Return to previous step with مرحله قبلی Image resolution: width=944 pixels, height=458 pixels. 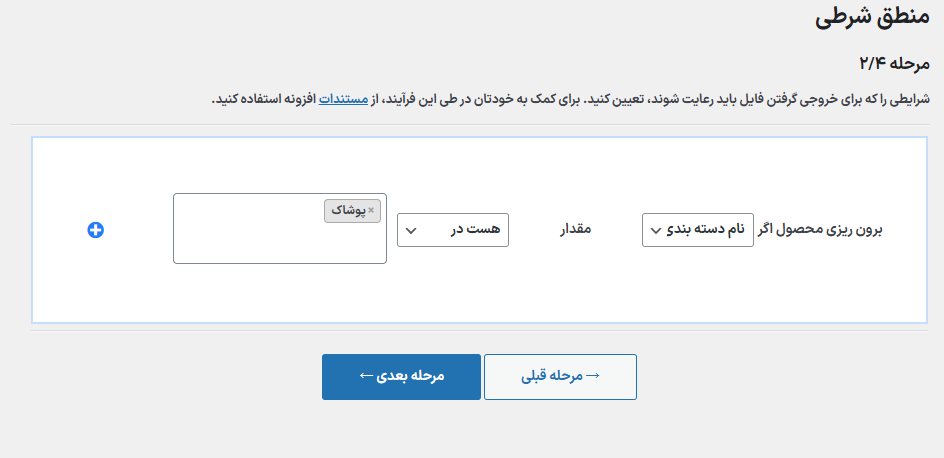pyautogui.click(x=560, y=376)
